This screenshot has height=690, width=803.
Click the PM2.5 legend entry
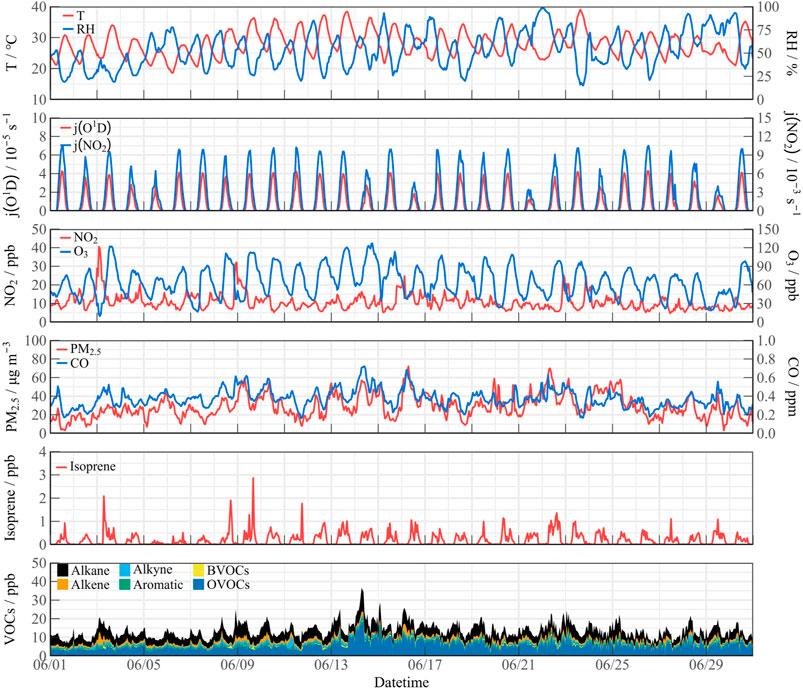click(x=78, y=350)
